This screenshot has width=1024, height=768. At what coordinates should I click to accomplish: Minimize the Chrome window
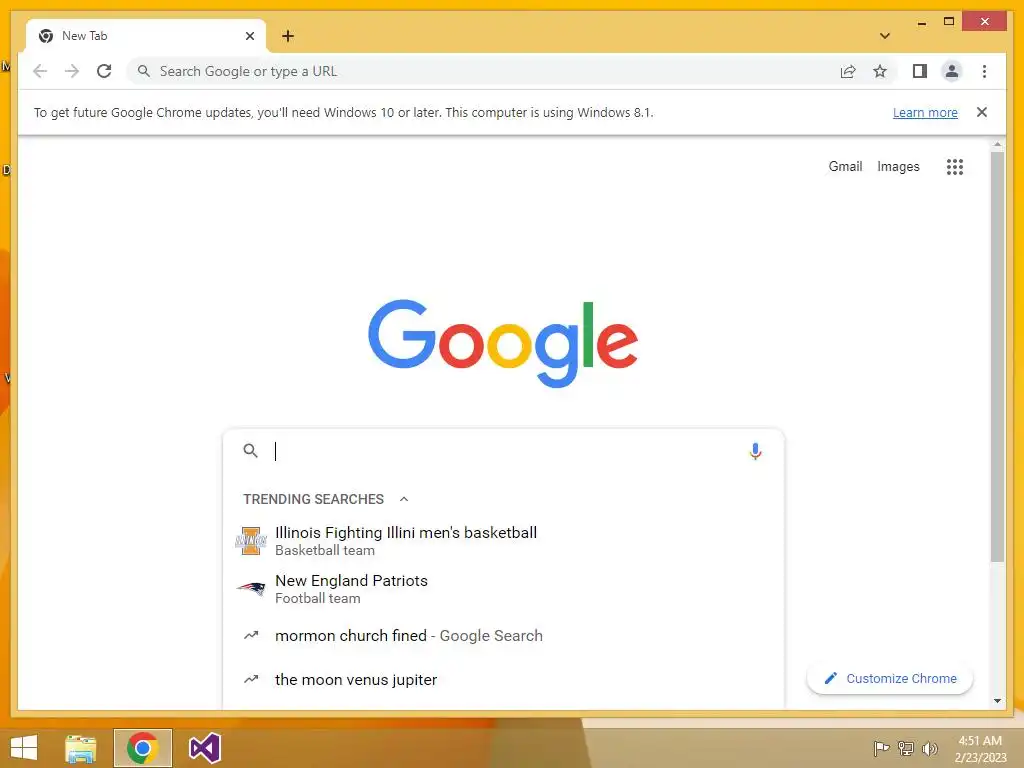(x=921, y=23)
